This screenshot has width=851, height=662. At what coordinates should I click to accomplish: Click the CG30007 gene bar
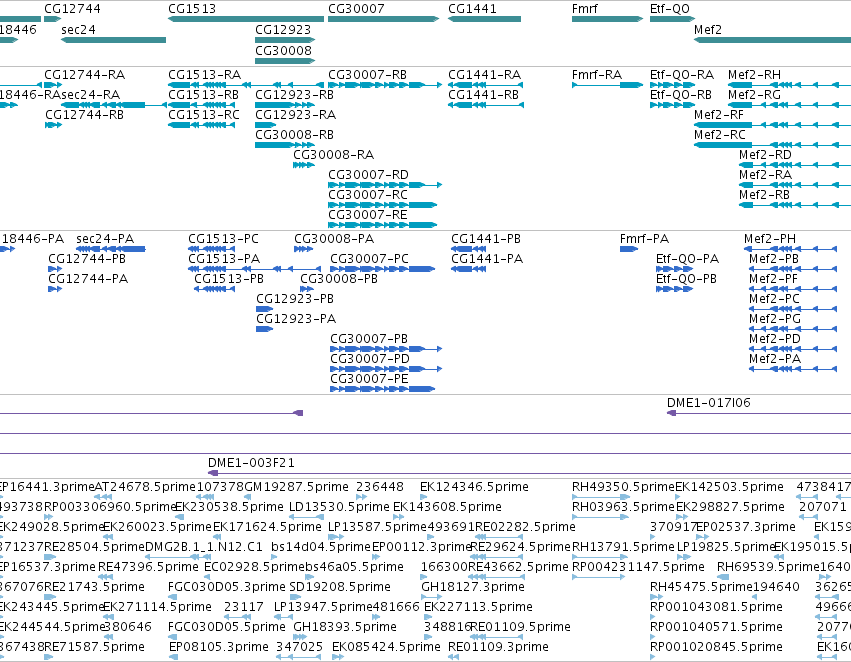point(383,19)
